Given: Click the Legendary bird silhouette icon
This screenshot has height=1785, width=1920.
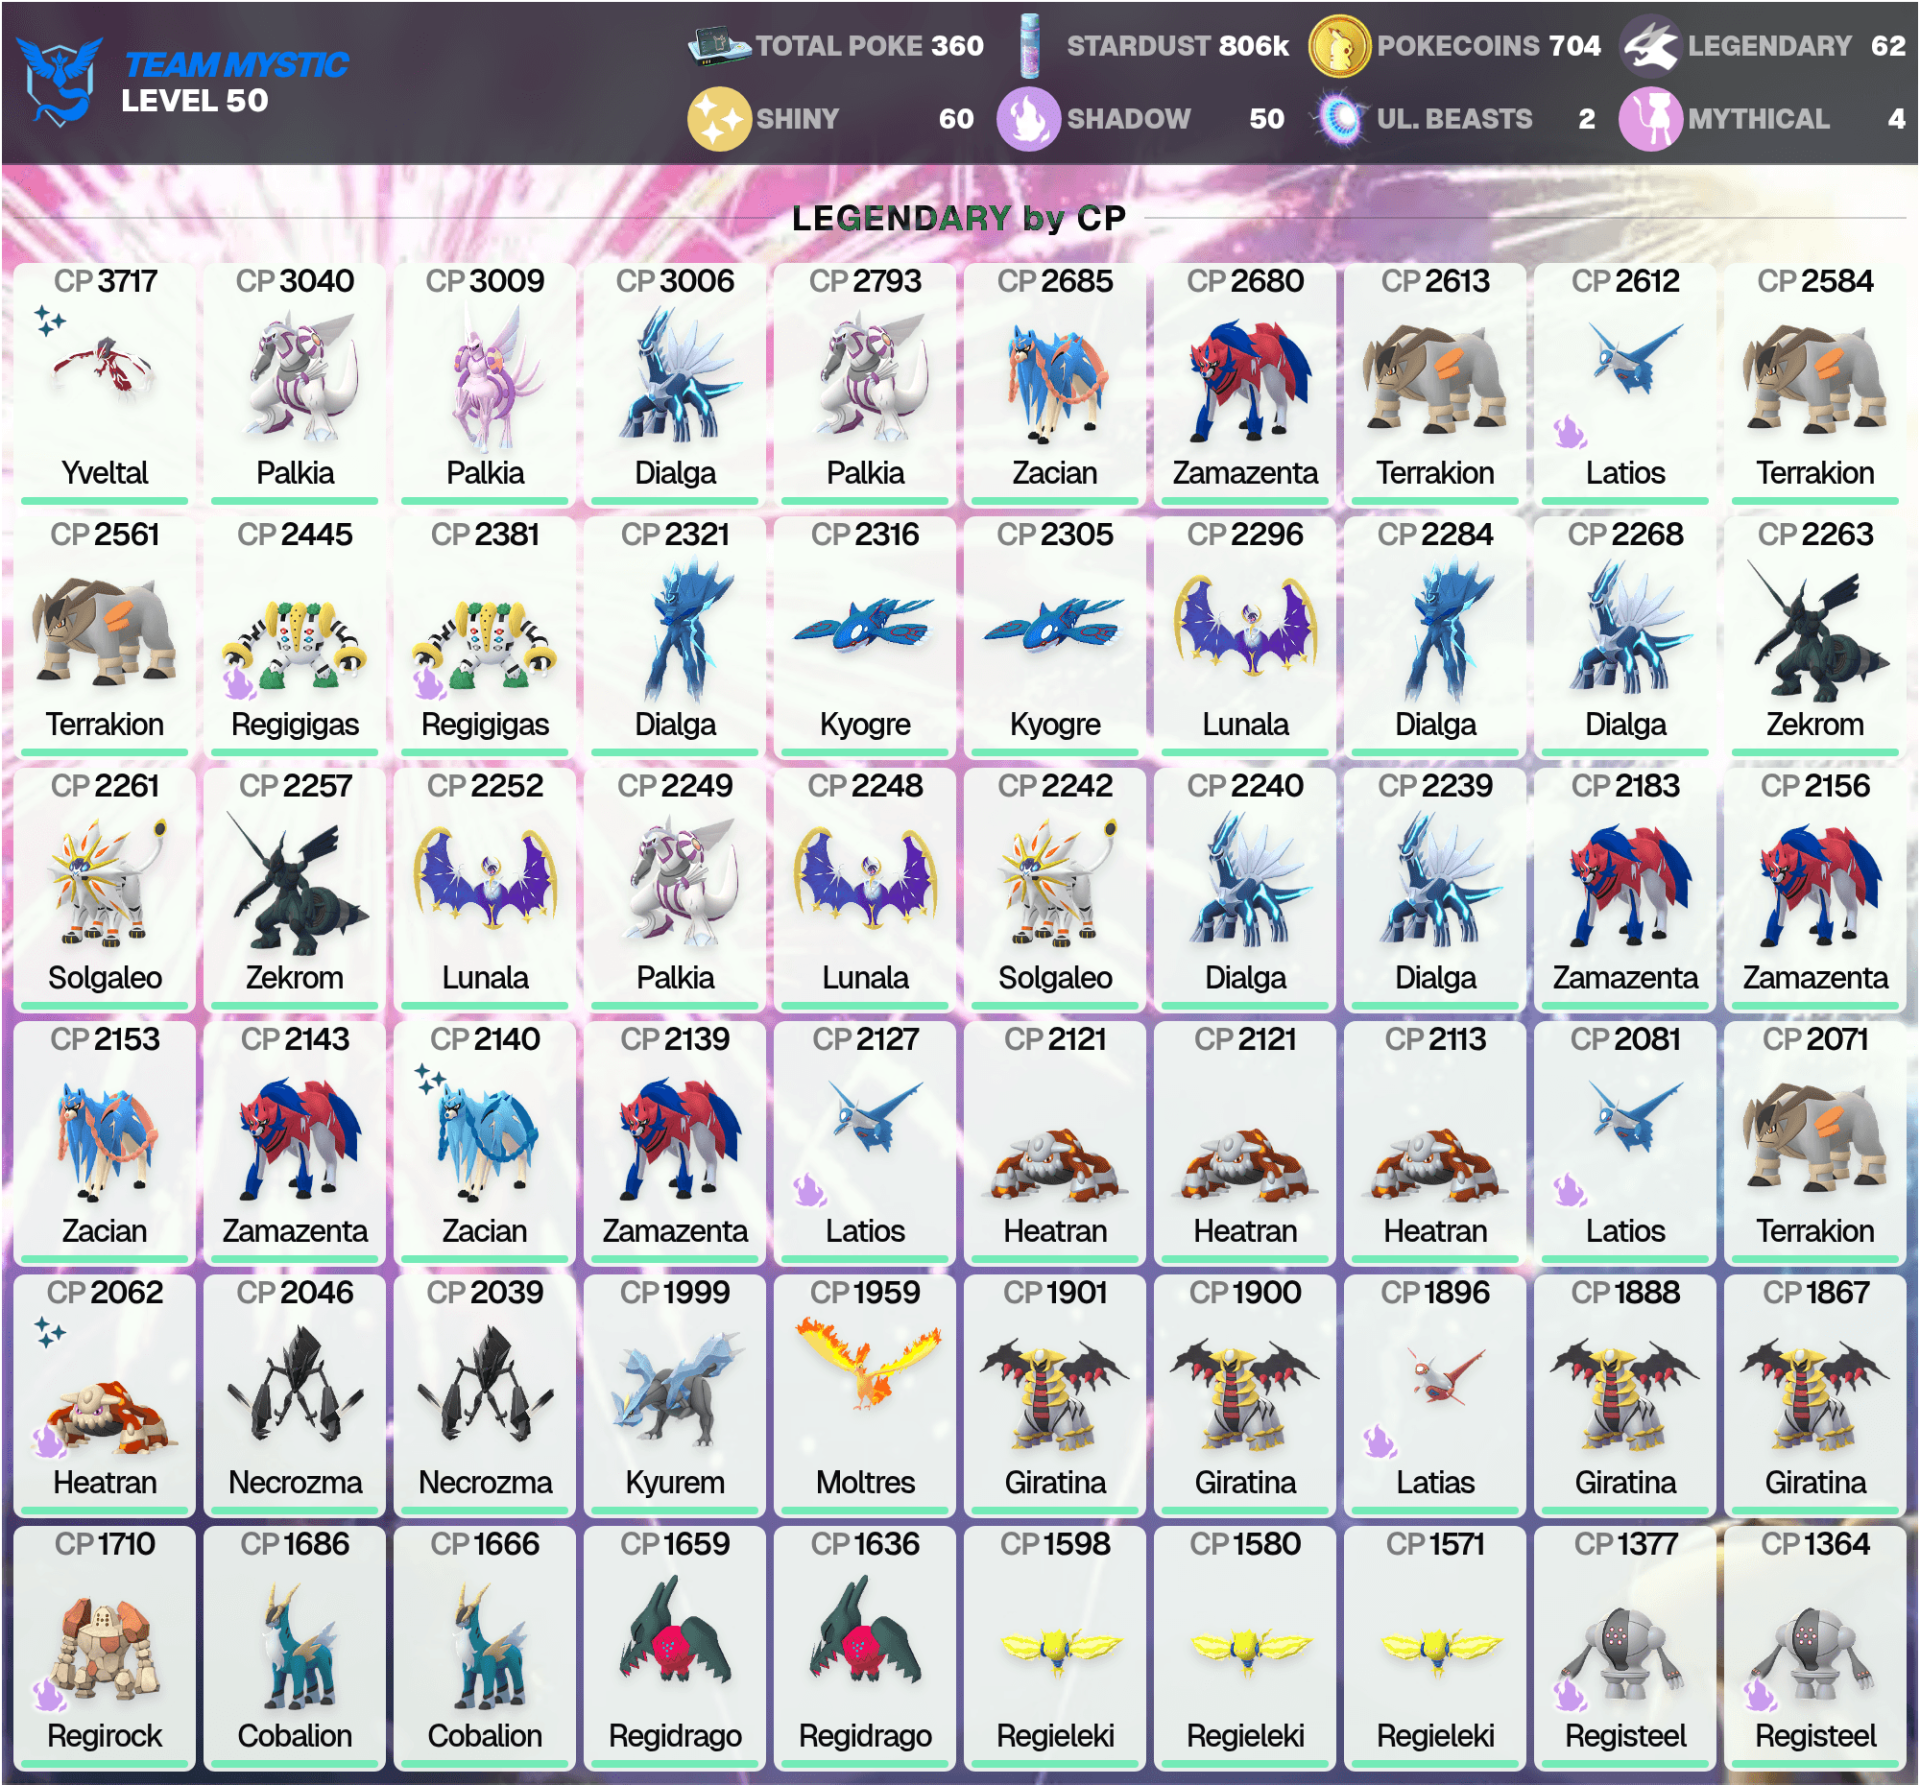Looking at the screenshot, I should [1650, 46].
